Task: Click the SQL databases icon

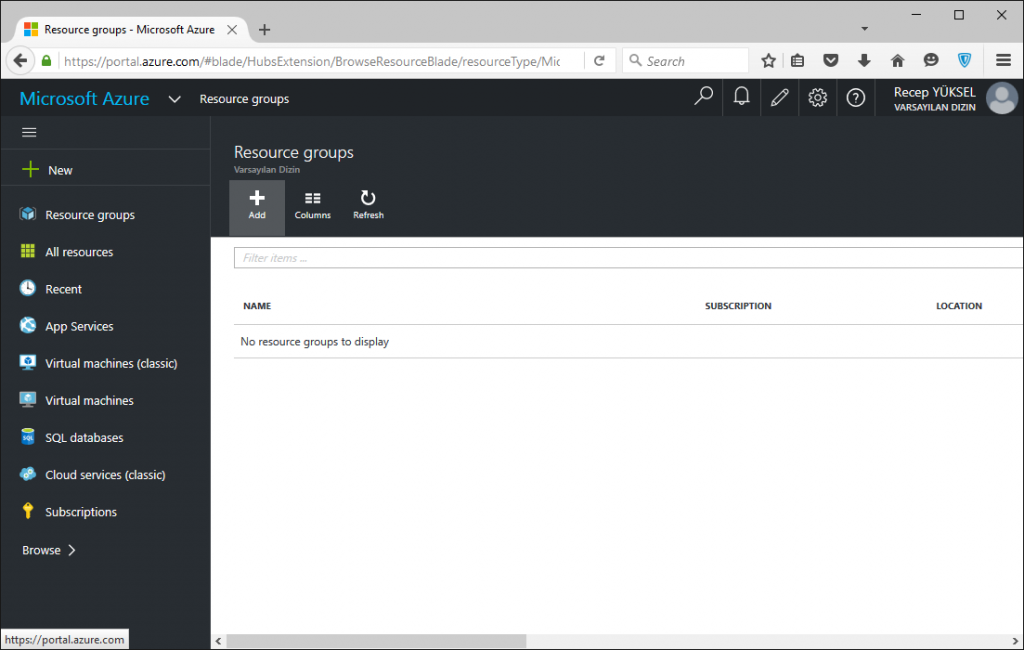Action: 27,436
